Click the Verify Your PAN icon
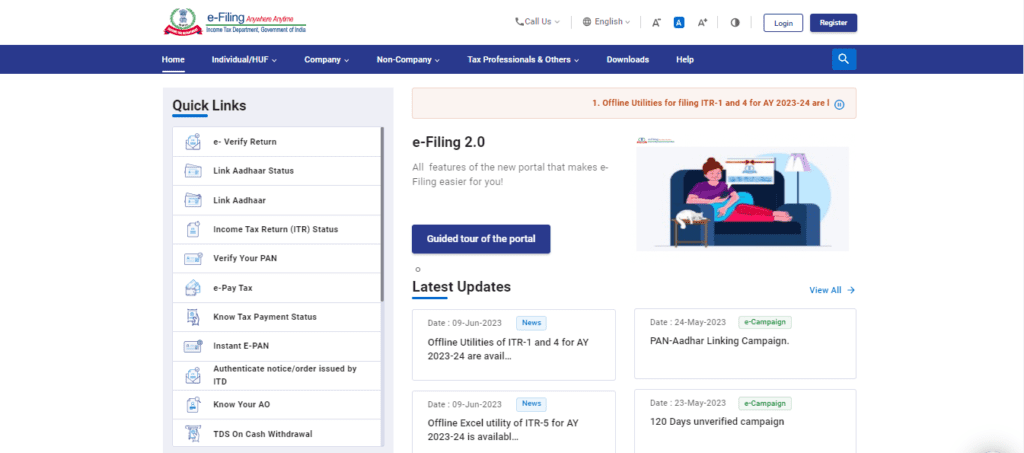1024x453 pixels. 193,258
